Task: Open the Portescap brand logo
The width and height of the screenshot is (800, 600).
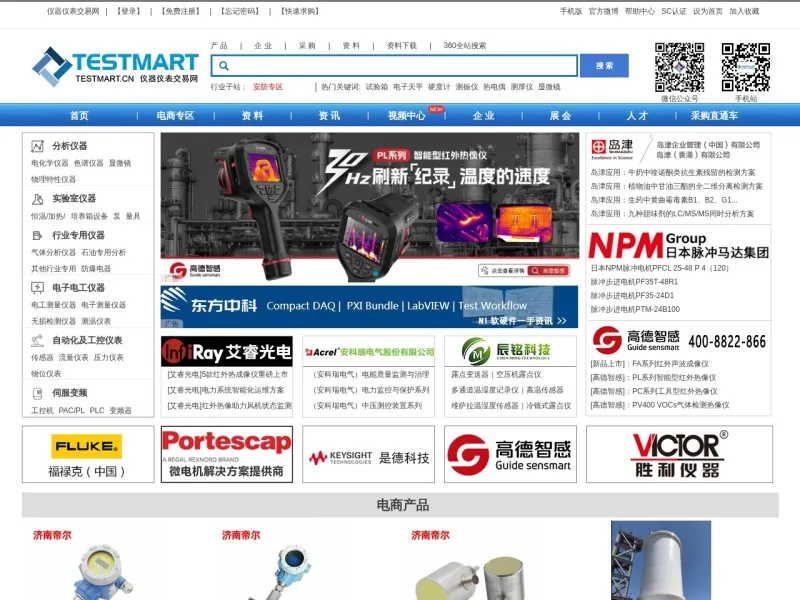Action: 227,454
